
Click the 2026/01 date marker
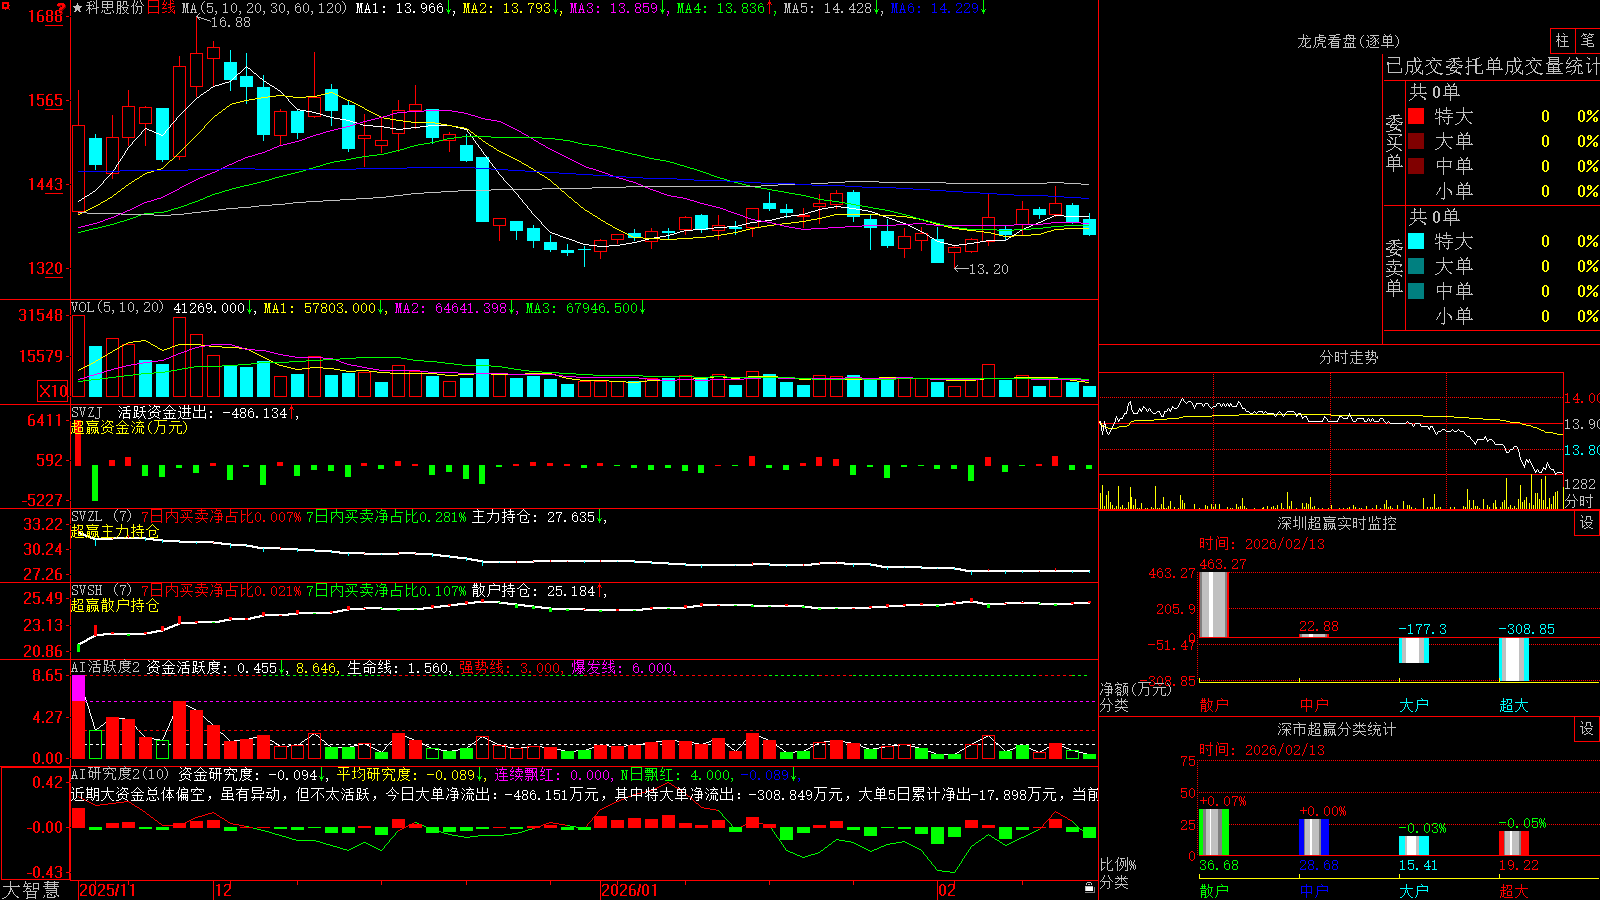click(630, 890)
